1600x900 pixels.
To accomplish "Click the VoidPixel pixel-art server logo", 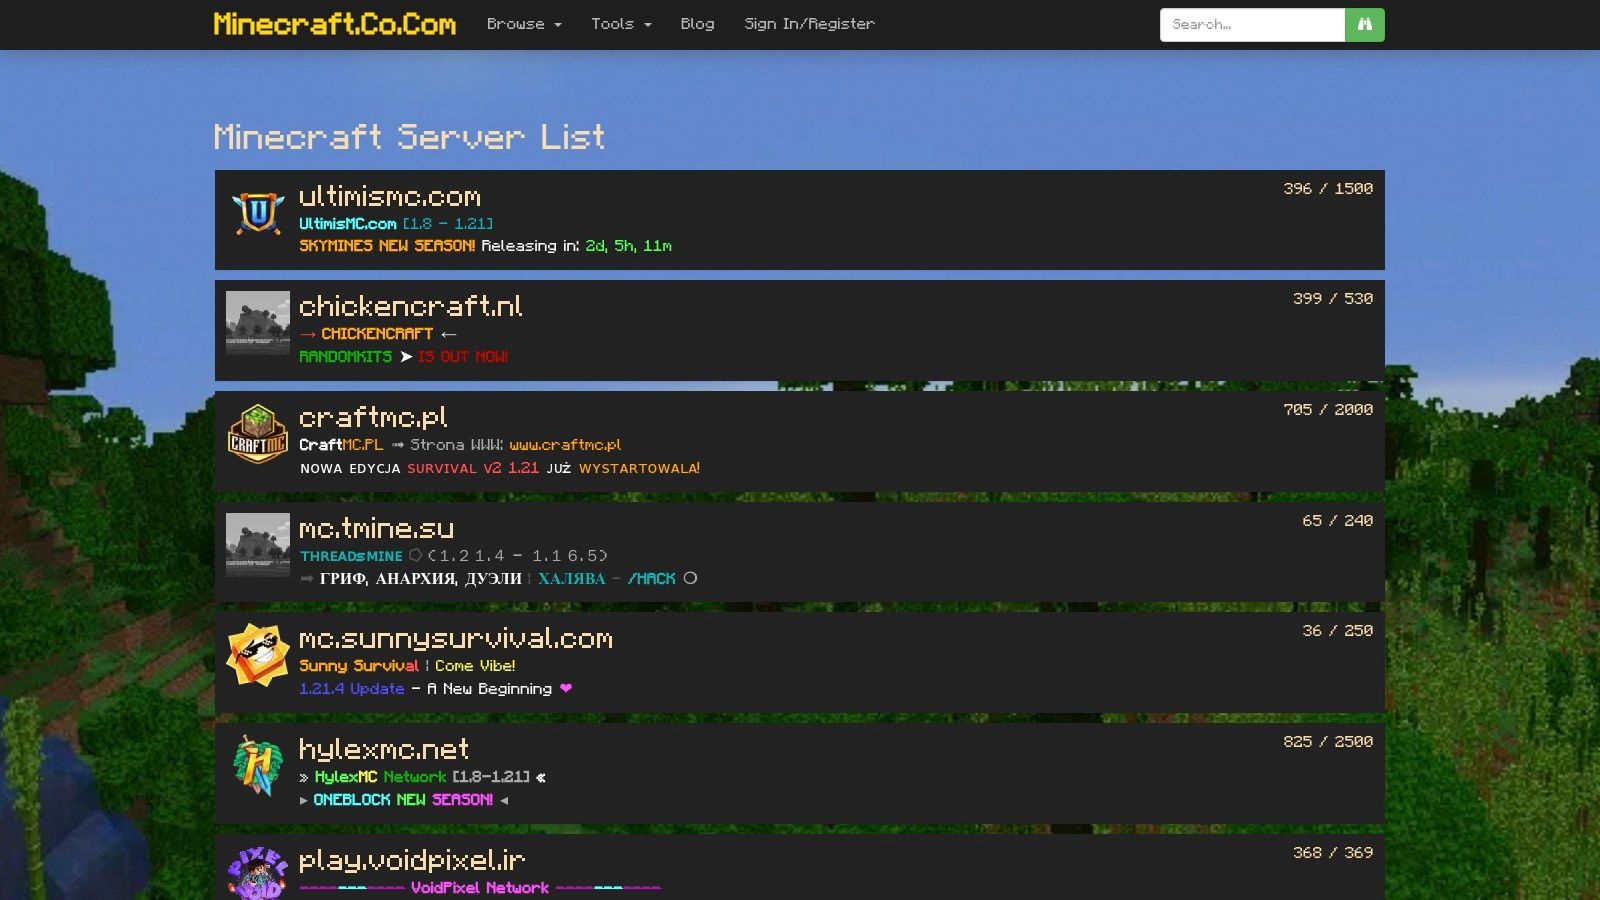I will click(257, 872).
